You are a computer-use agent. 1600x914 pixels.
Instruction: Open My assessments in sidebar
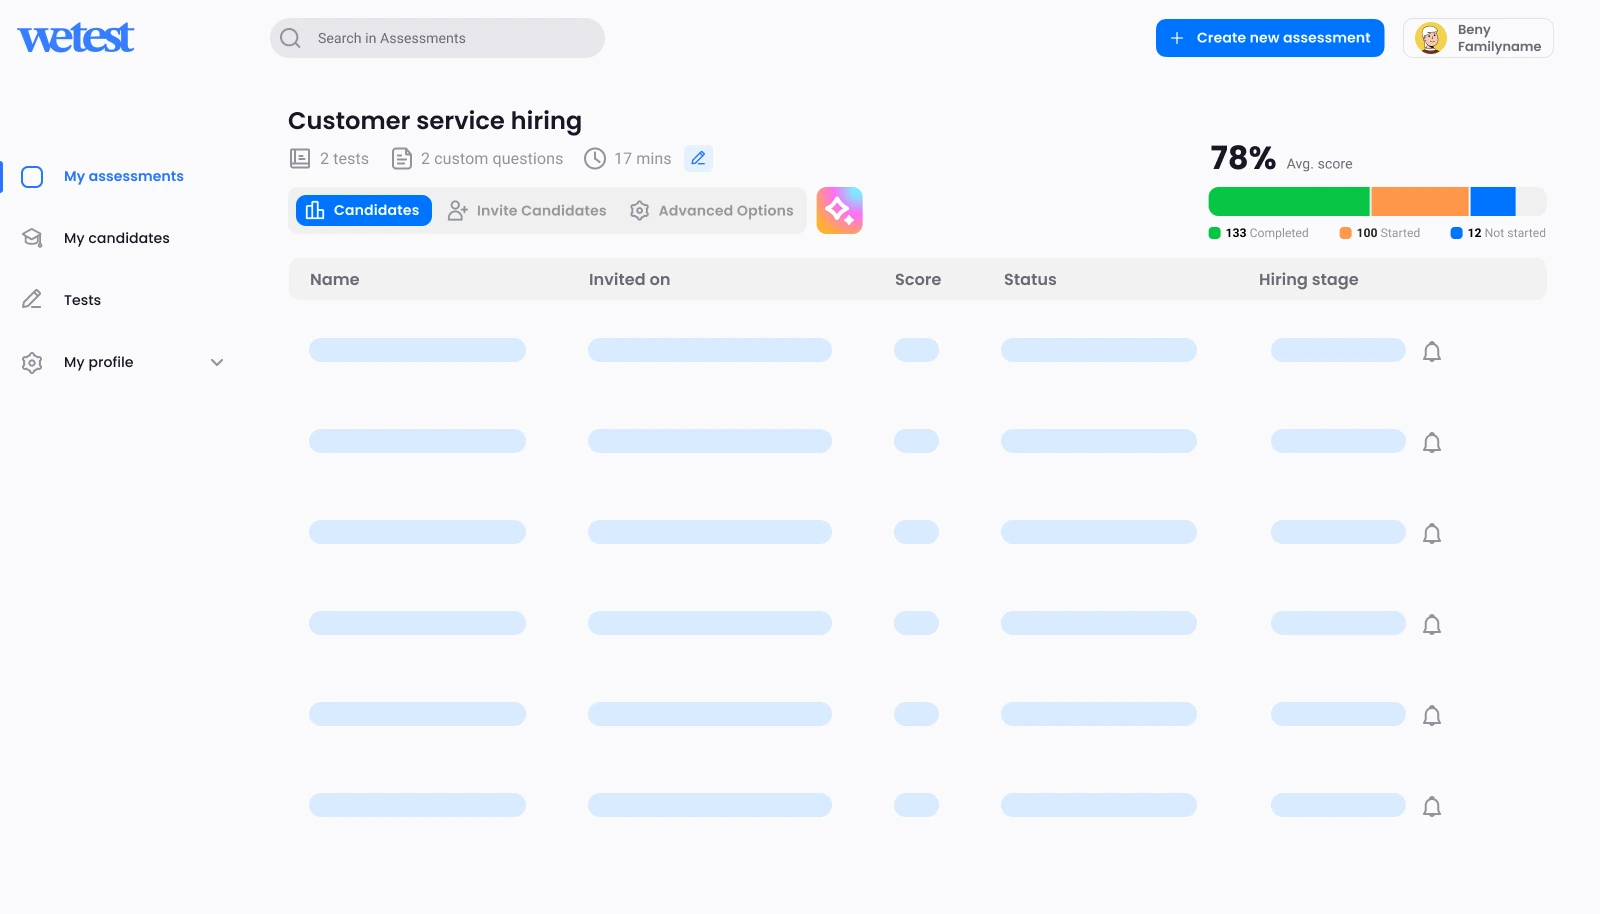point(124,176)
